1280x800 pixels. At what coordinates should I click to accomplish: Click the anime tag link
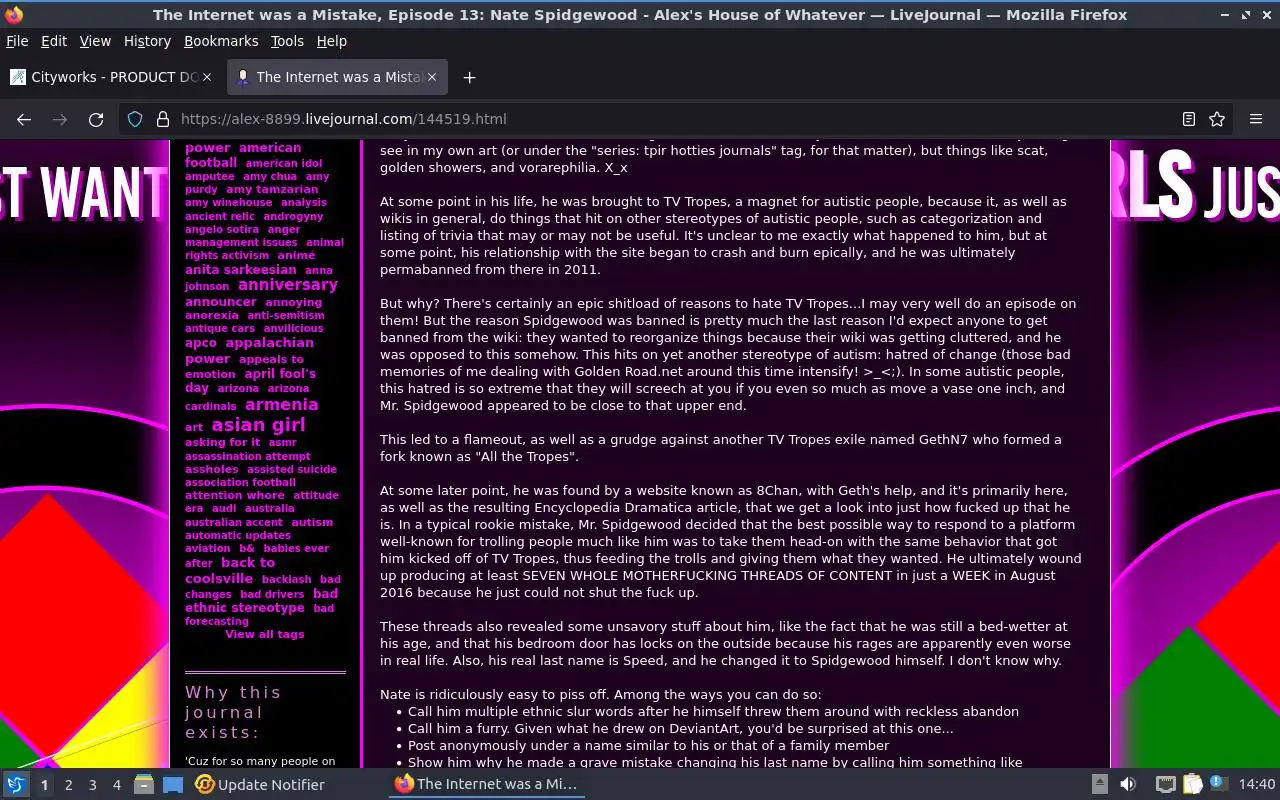click(x=296, y=255)
